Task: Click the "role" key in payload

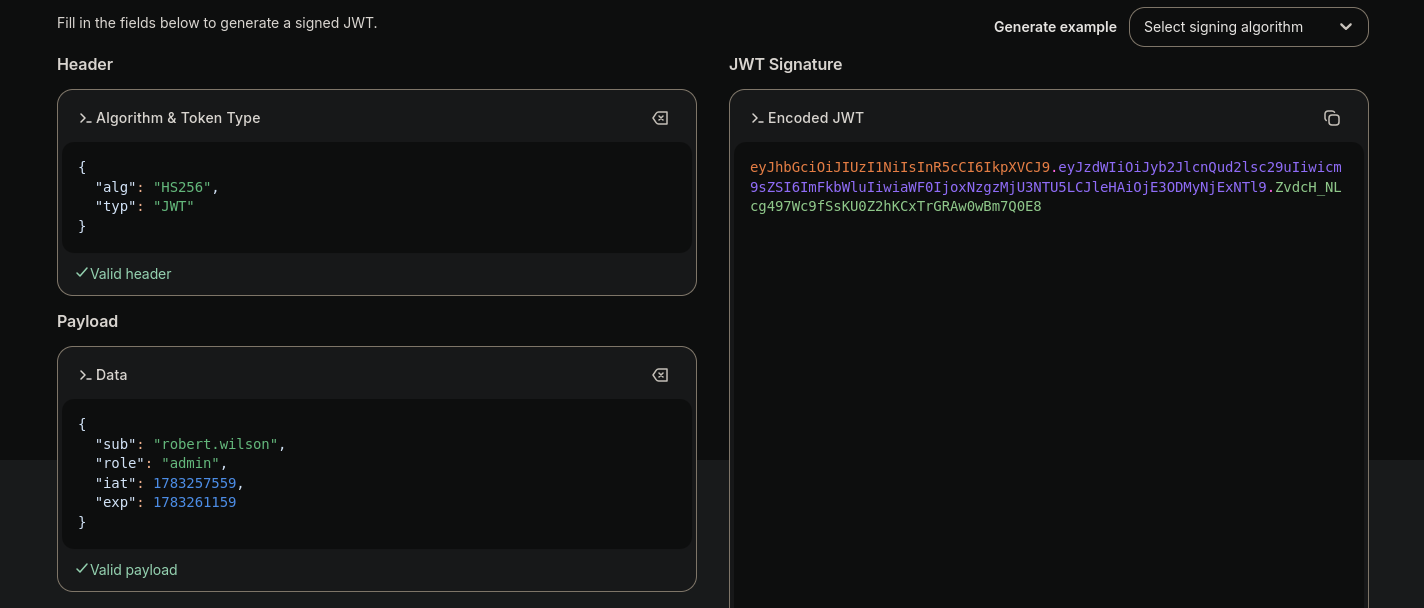Action: tap(119, 463)
